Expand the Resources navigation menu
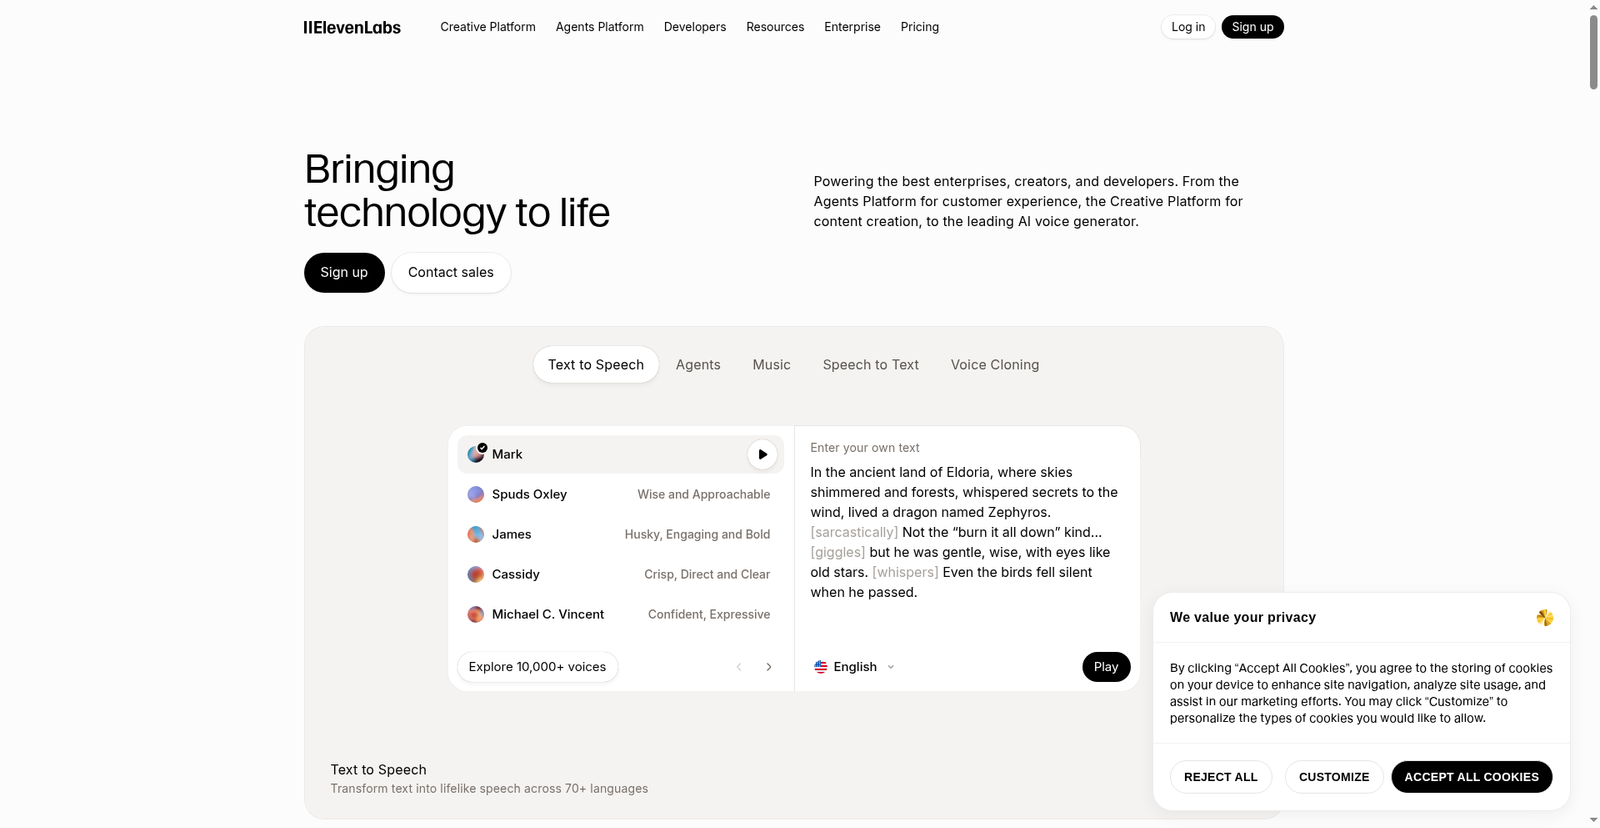Image resolution: width=1600 pixels, height=828 pixels. point(775,27)
